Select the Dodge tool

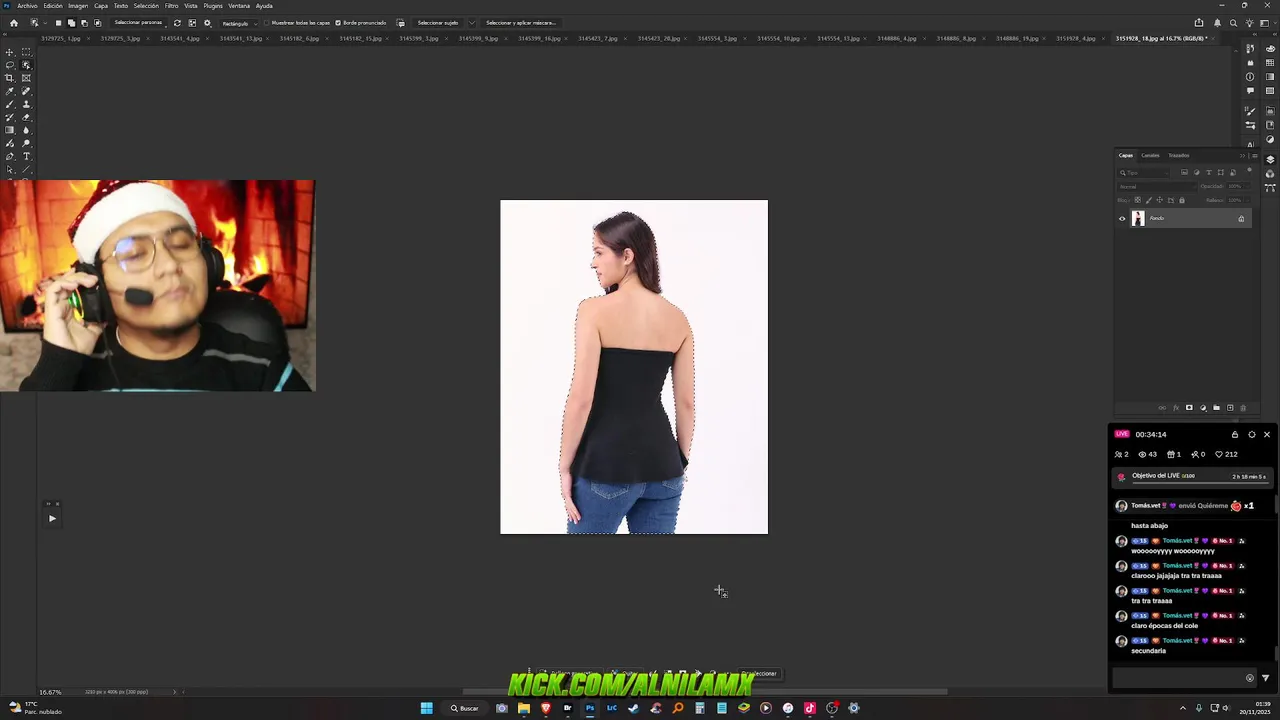(x=26, y=143)
